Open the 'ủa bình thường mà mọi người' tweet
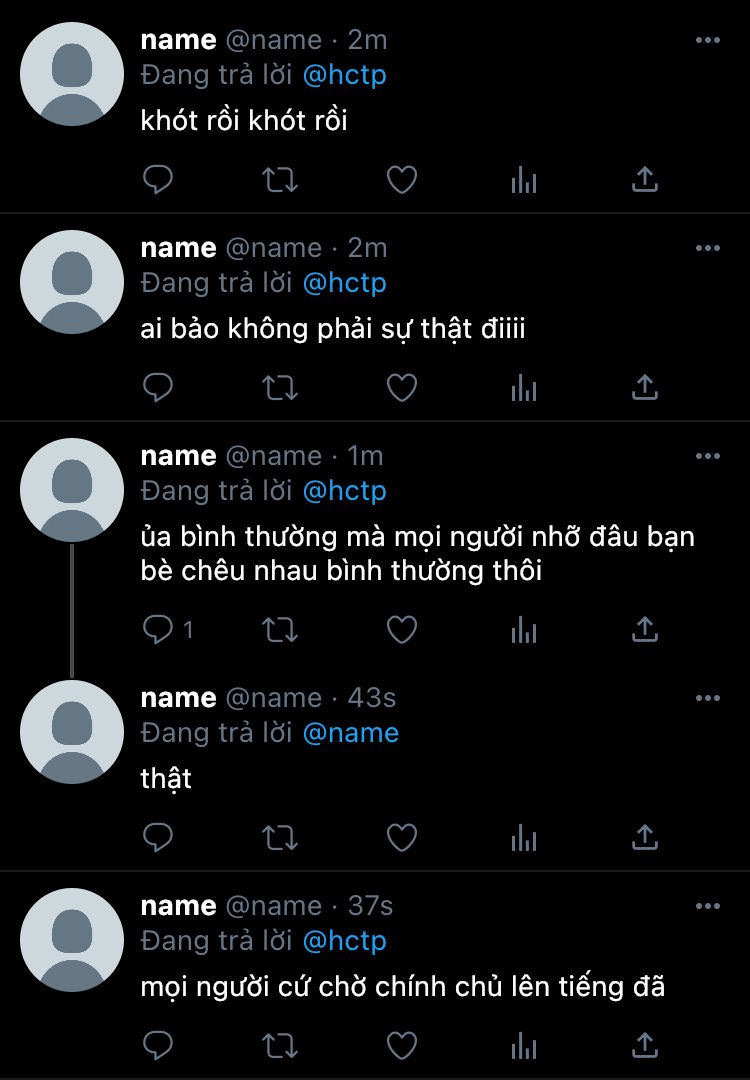This screenshot has width=750, height=1080. (417, 554)
